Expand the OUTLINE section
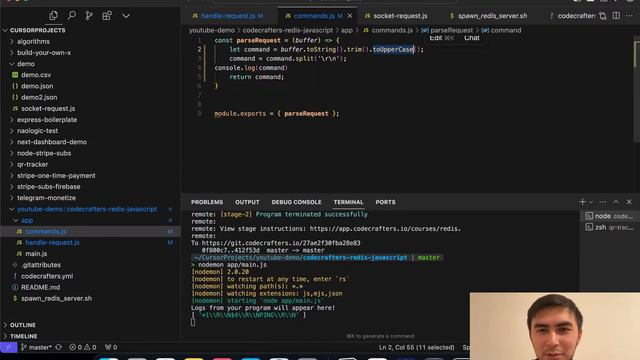640x360 pixels. [x=22, y=325]
